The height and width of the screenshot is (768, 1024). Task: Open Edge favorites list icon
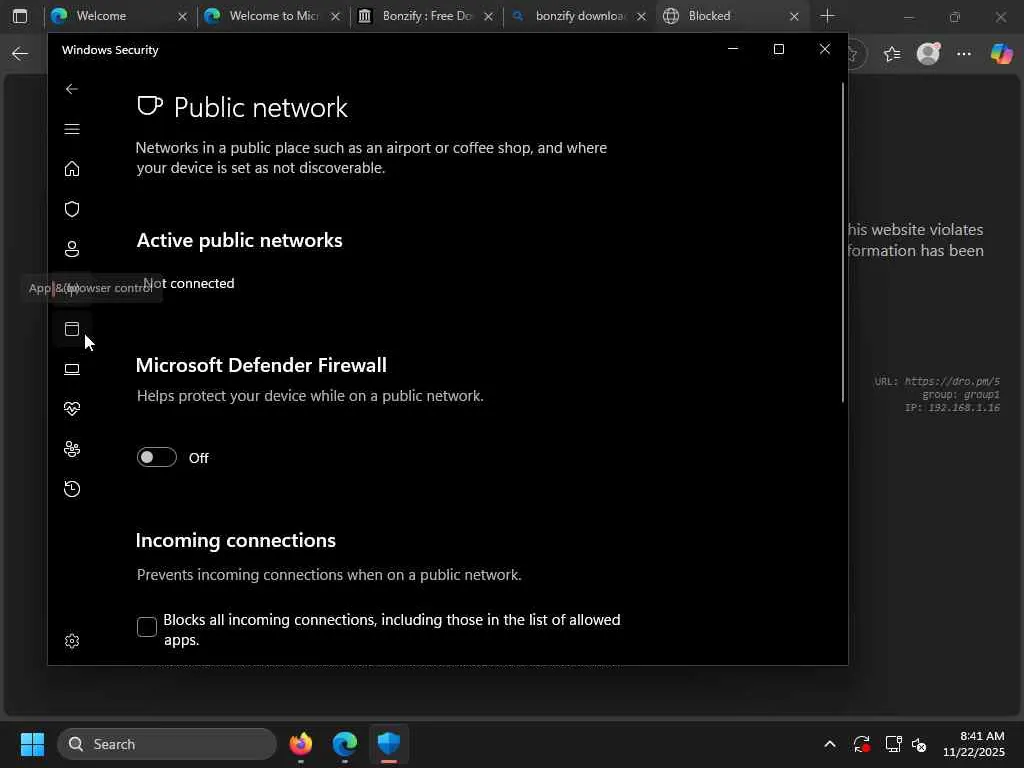tap(892, 54)
